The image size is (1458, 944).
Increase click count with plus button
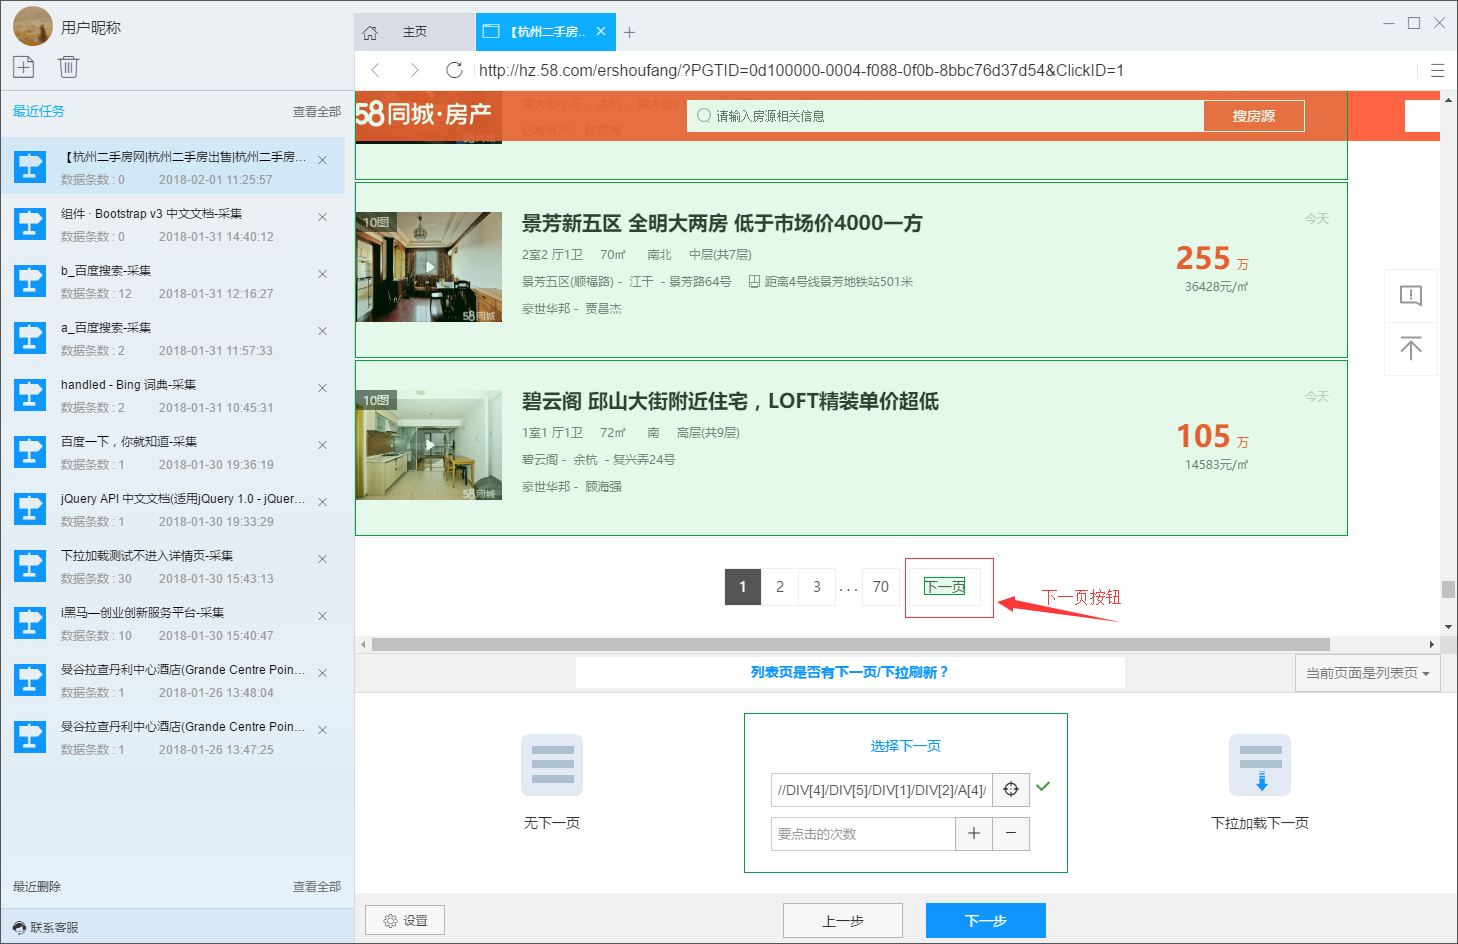coord(974,833)
